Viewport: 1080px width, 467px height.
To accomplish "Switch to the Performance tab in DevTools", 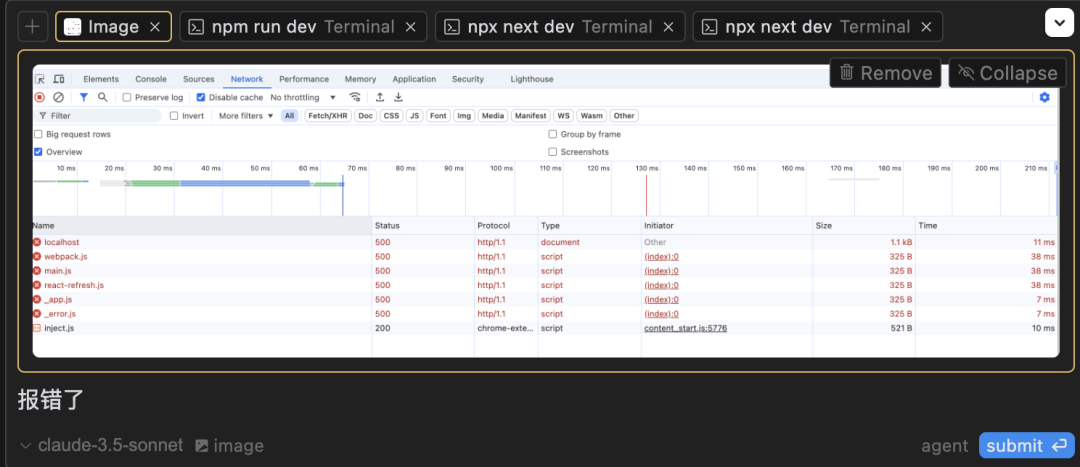I will 304,79.
